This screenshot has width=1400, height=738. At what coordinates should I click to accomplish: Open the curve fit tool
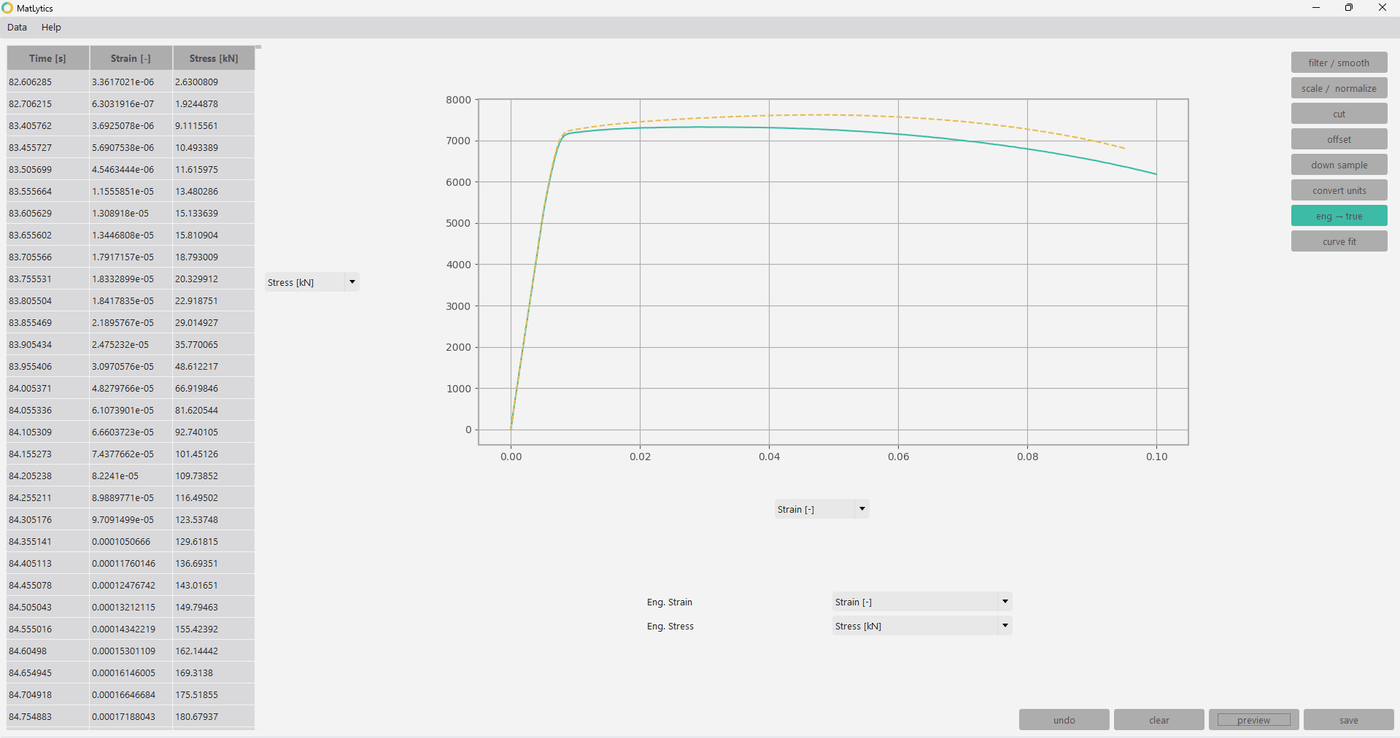pyautogui.click(x=1338, y=240)
